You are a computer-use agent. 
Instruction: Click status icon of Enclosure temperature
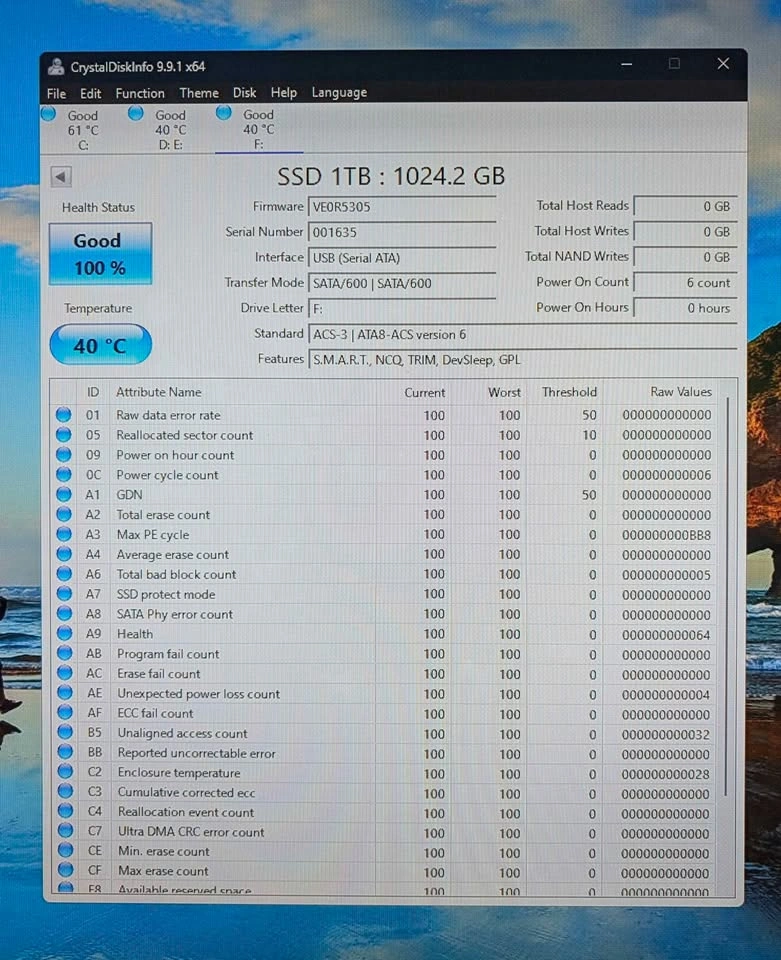[65, 772]
